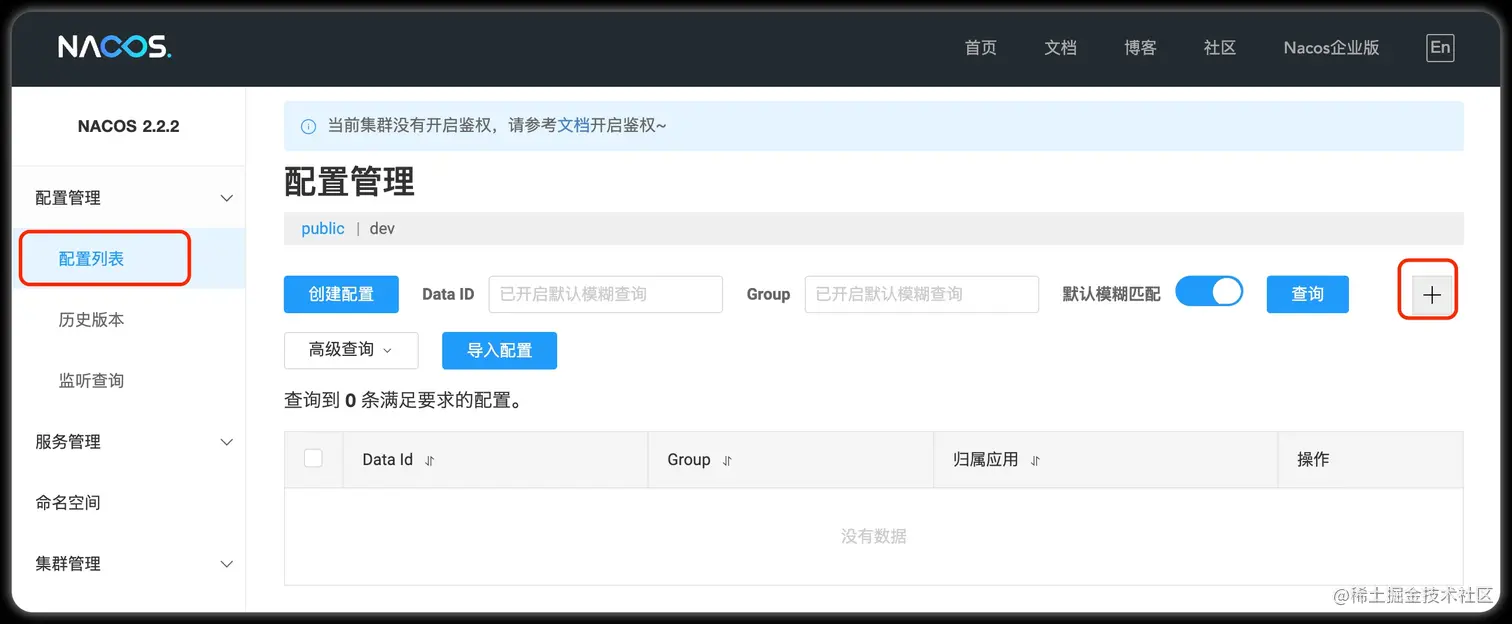
Task: Click the NACOS 2.2.2 version text
Action: [128, 126]
